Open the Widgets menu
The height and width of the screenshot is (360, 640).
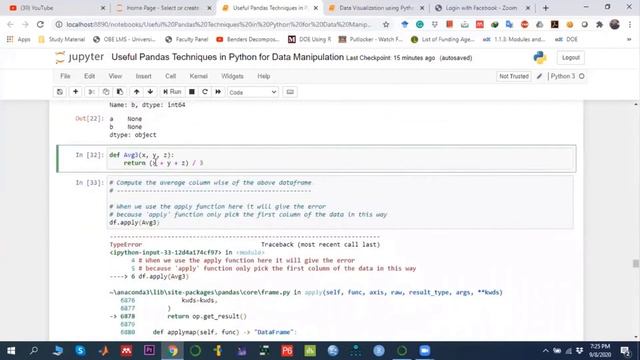click(232, 76)
